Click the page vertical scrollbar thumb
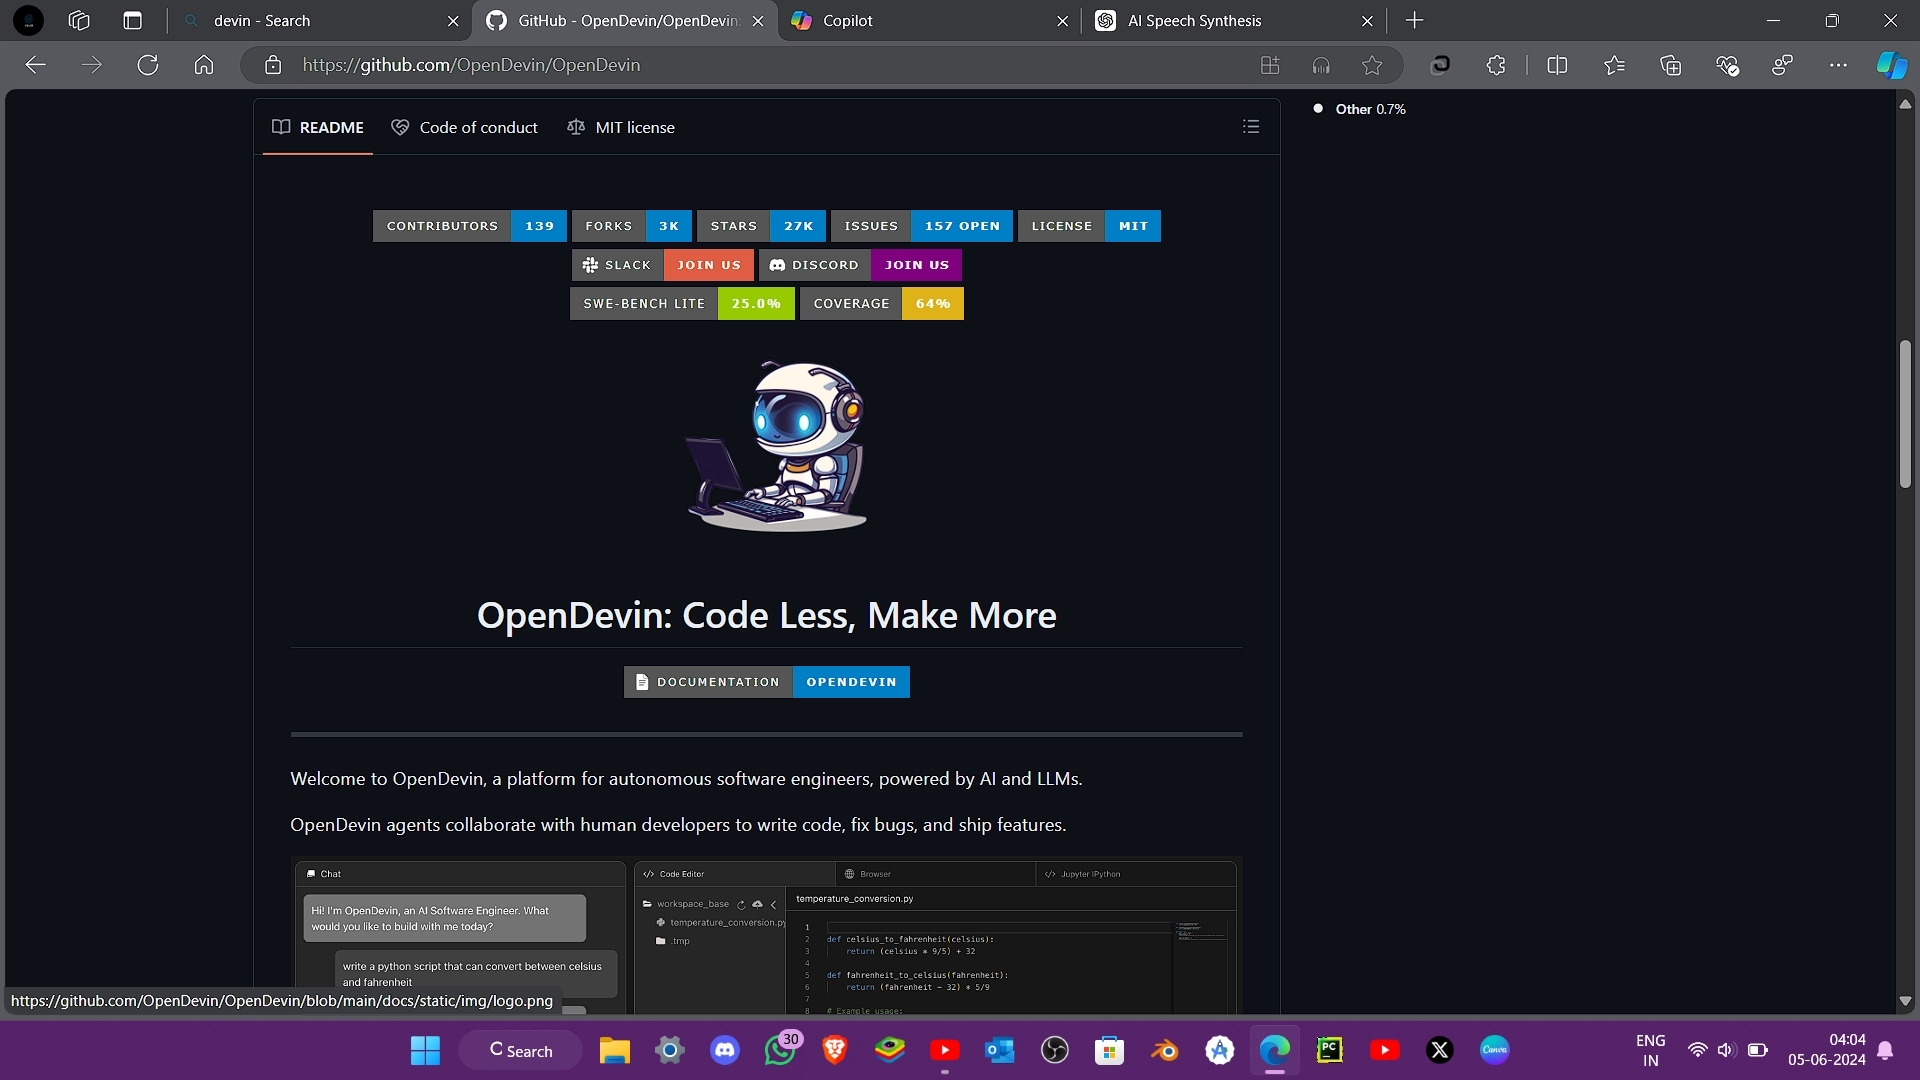 [x=1905, y=414]
